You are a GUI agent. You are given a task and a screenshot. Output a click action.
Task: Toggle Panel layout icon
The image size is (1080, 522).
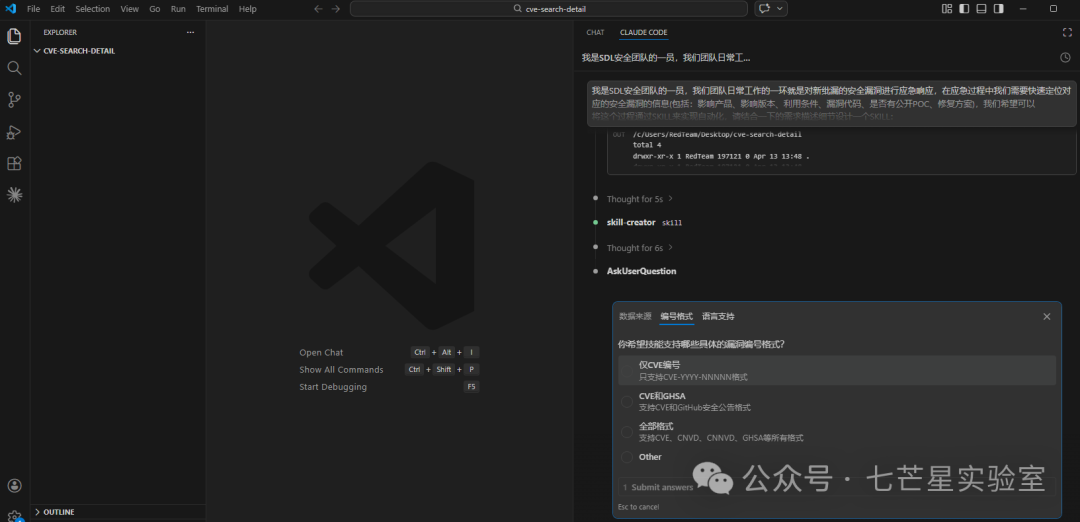point(982,9)
